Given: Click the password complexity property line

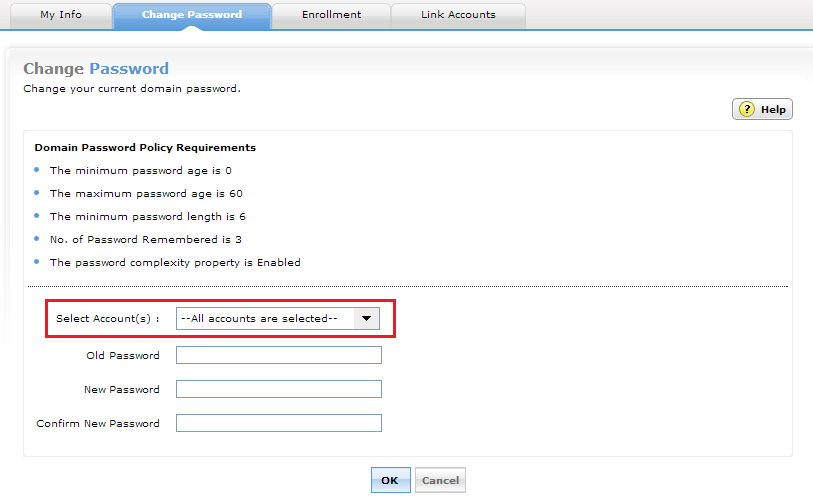Looking at the screenshot, I should pos(175,263).
